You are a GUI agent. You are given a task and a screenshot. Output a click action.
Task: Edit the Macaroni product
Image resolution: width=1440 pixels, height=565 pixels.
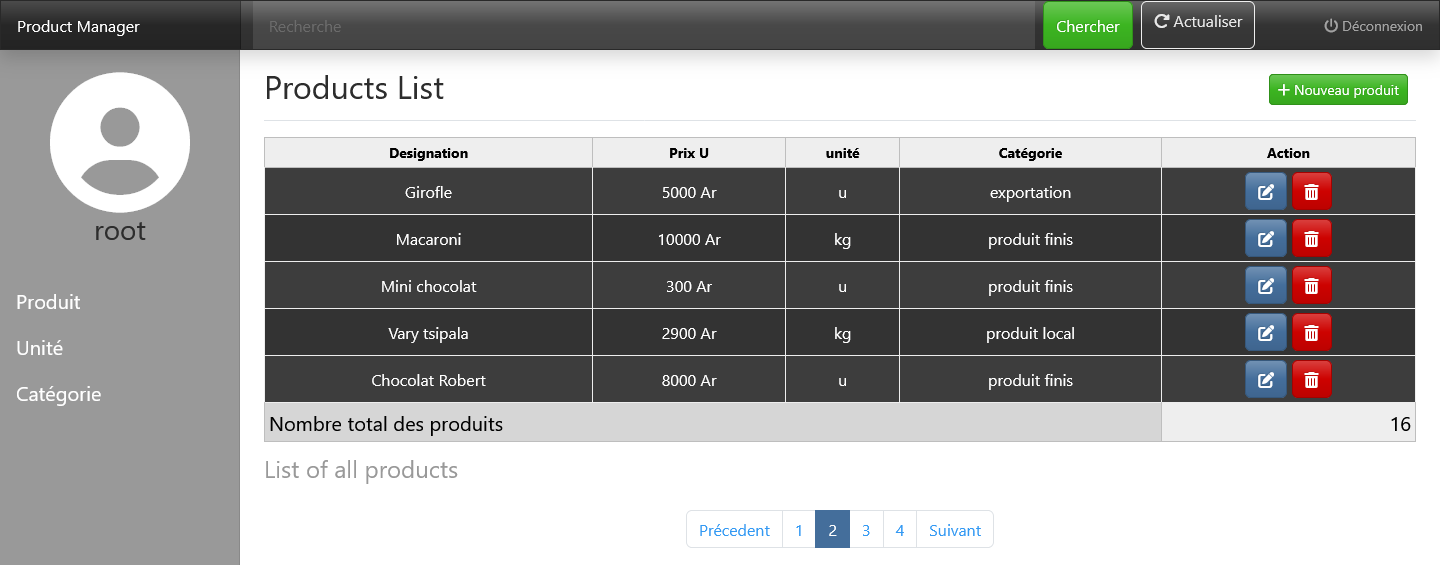(1265, 239)
